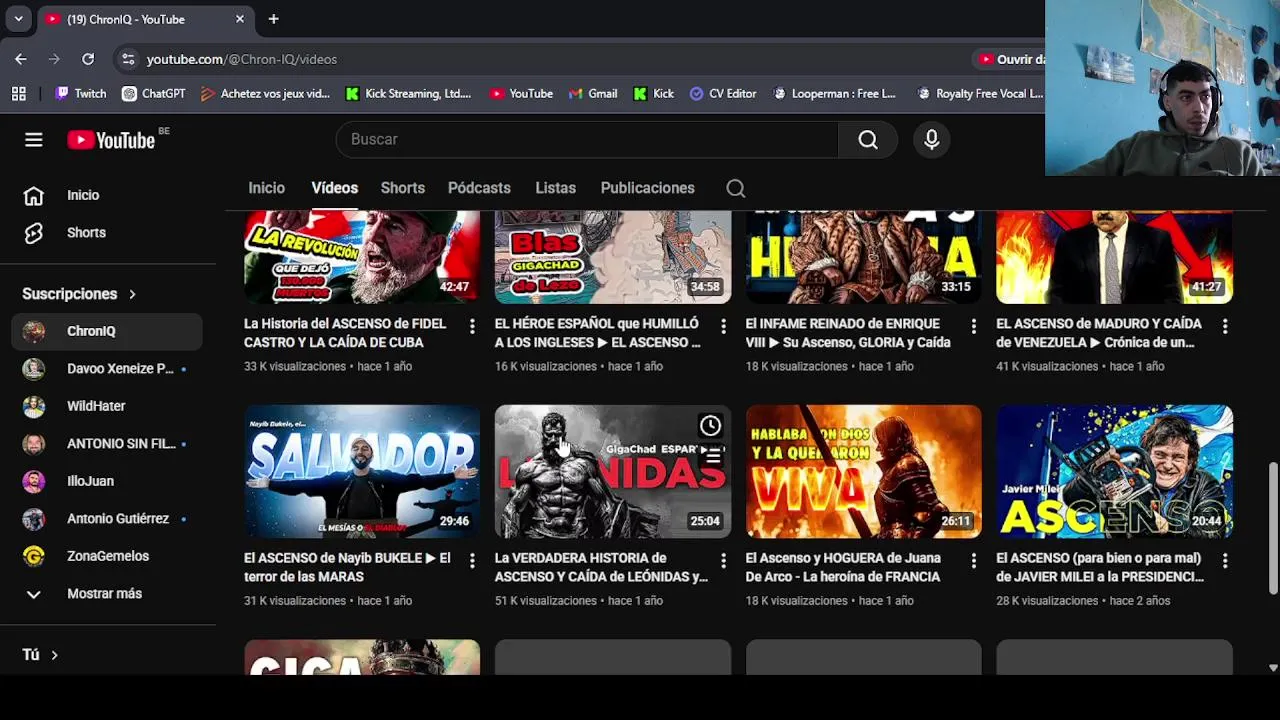This screenshot has height=720, width=1280.
Task: Switch to Shorts channel tab
Action: [x=403, y=188]
